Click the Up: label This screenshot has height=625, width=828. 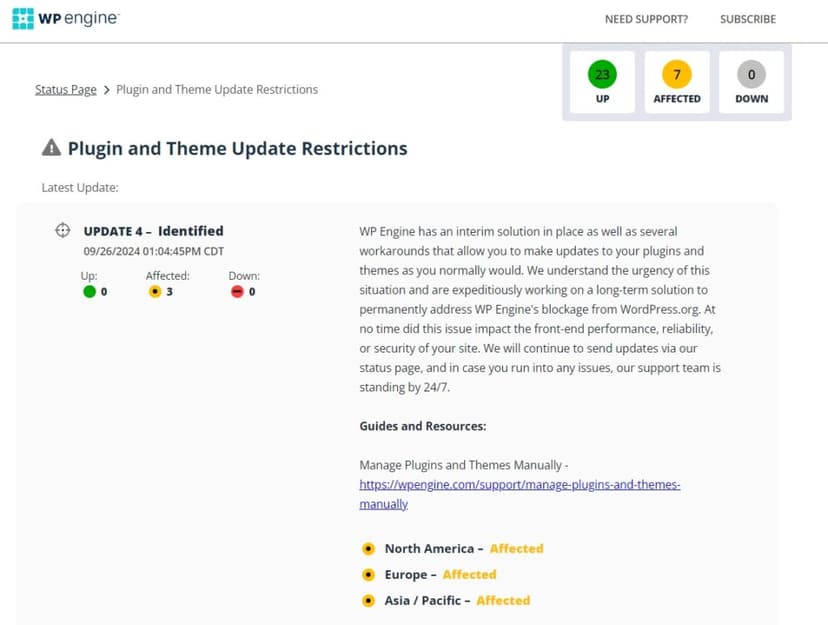[89, 276]
